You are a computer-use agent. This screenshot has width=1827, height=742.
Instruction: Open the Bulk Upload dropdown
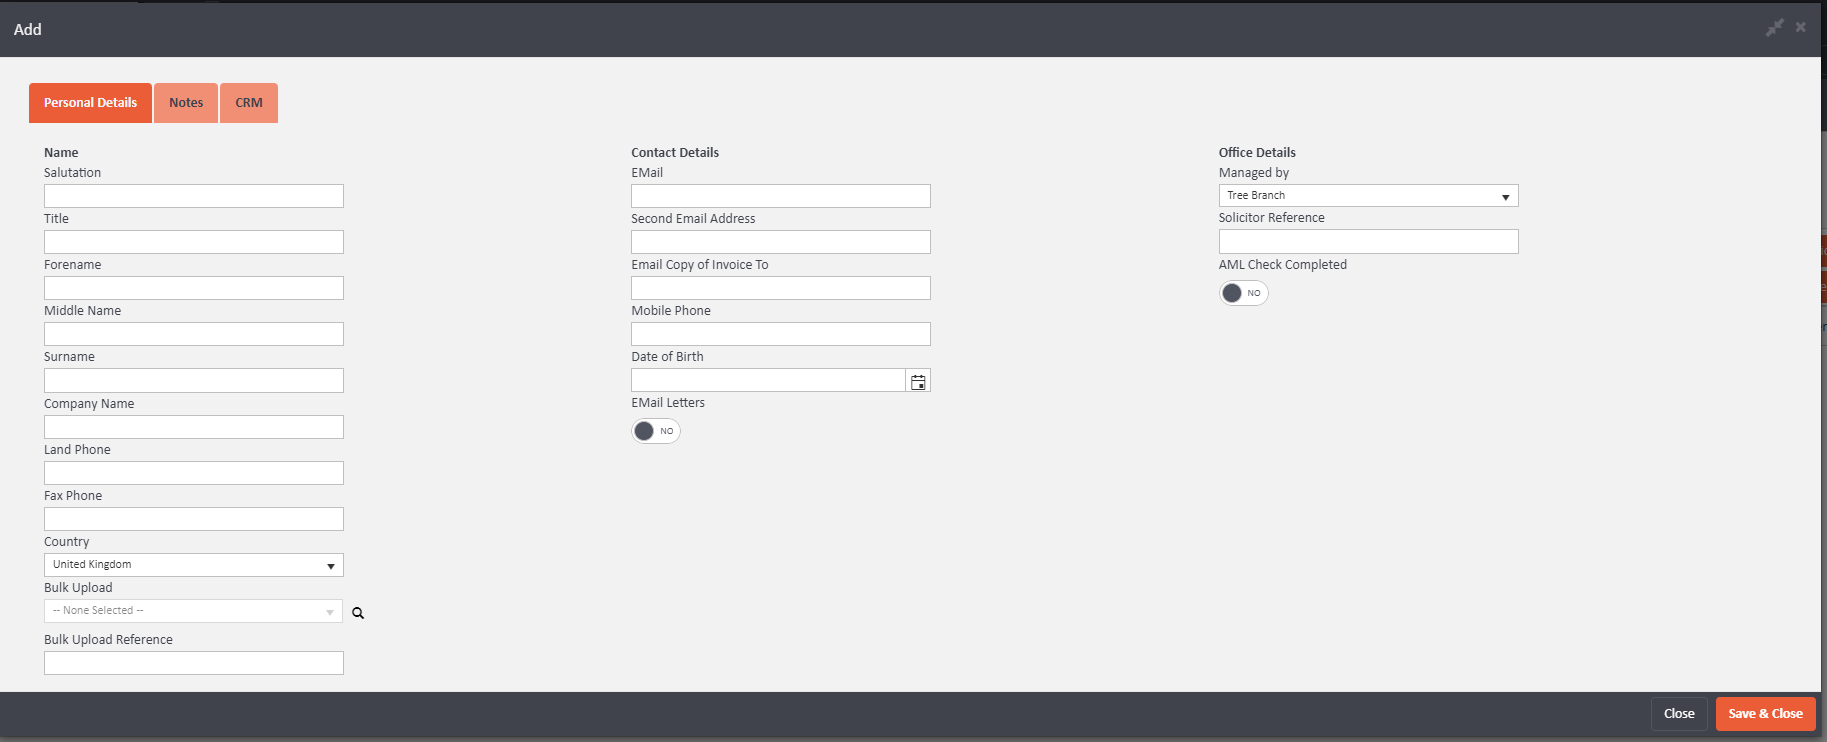(193, 611)
